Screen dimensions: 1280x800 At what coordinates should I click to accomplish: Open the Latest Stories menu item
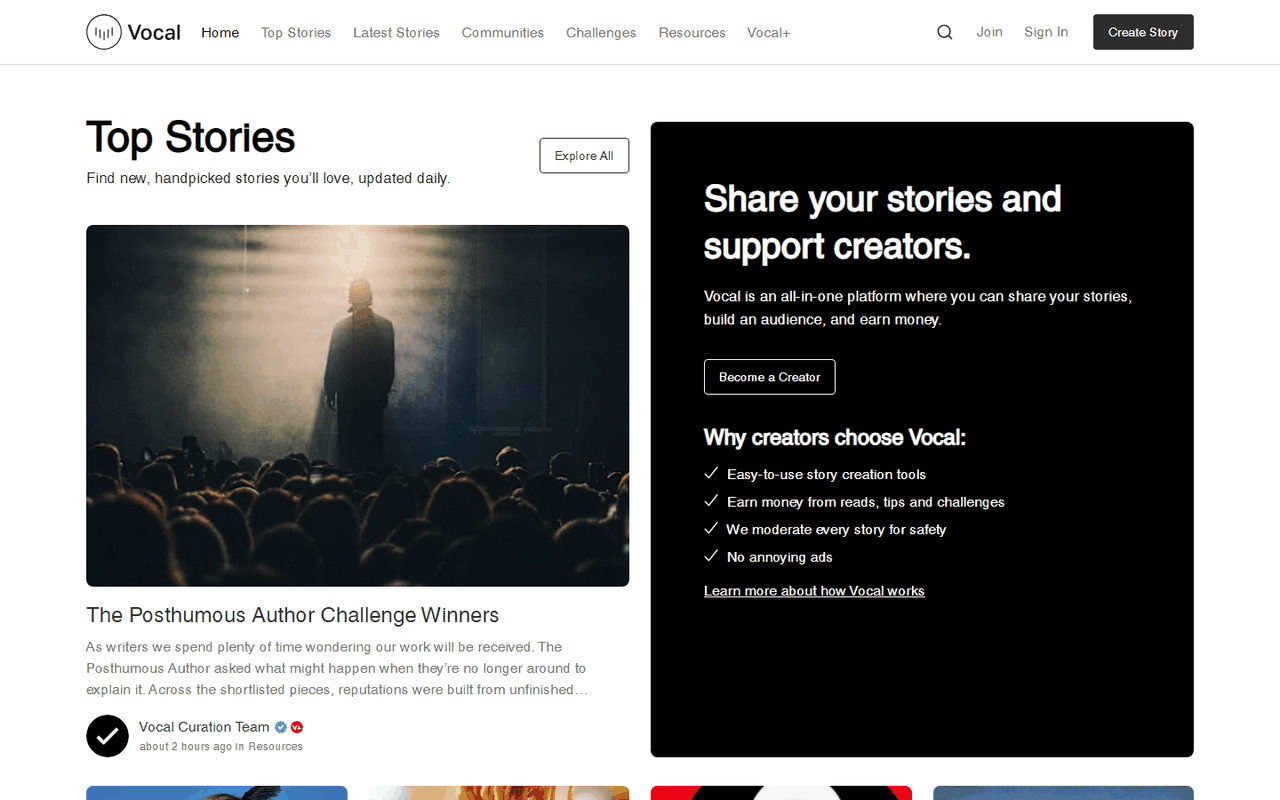(396, 32)
